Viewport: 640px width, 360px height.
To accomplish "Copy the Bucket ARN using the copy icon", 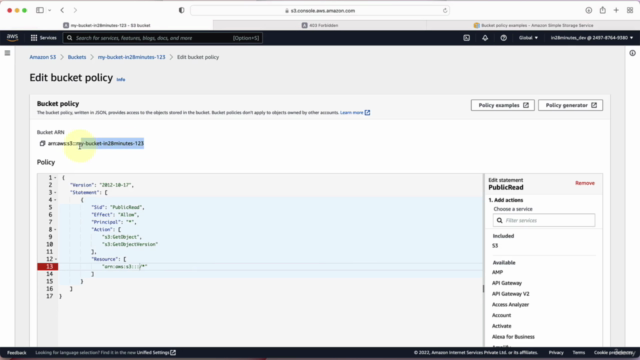I will (42, 143).
